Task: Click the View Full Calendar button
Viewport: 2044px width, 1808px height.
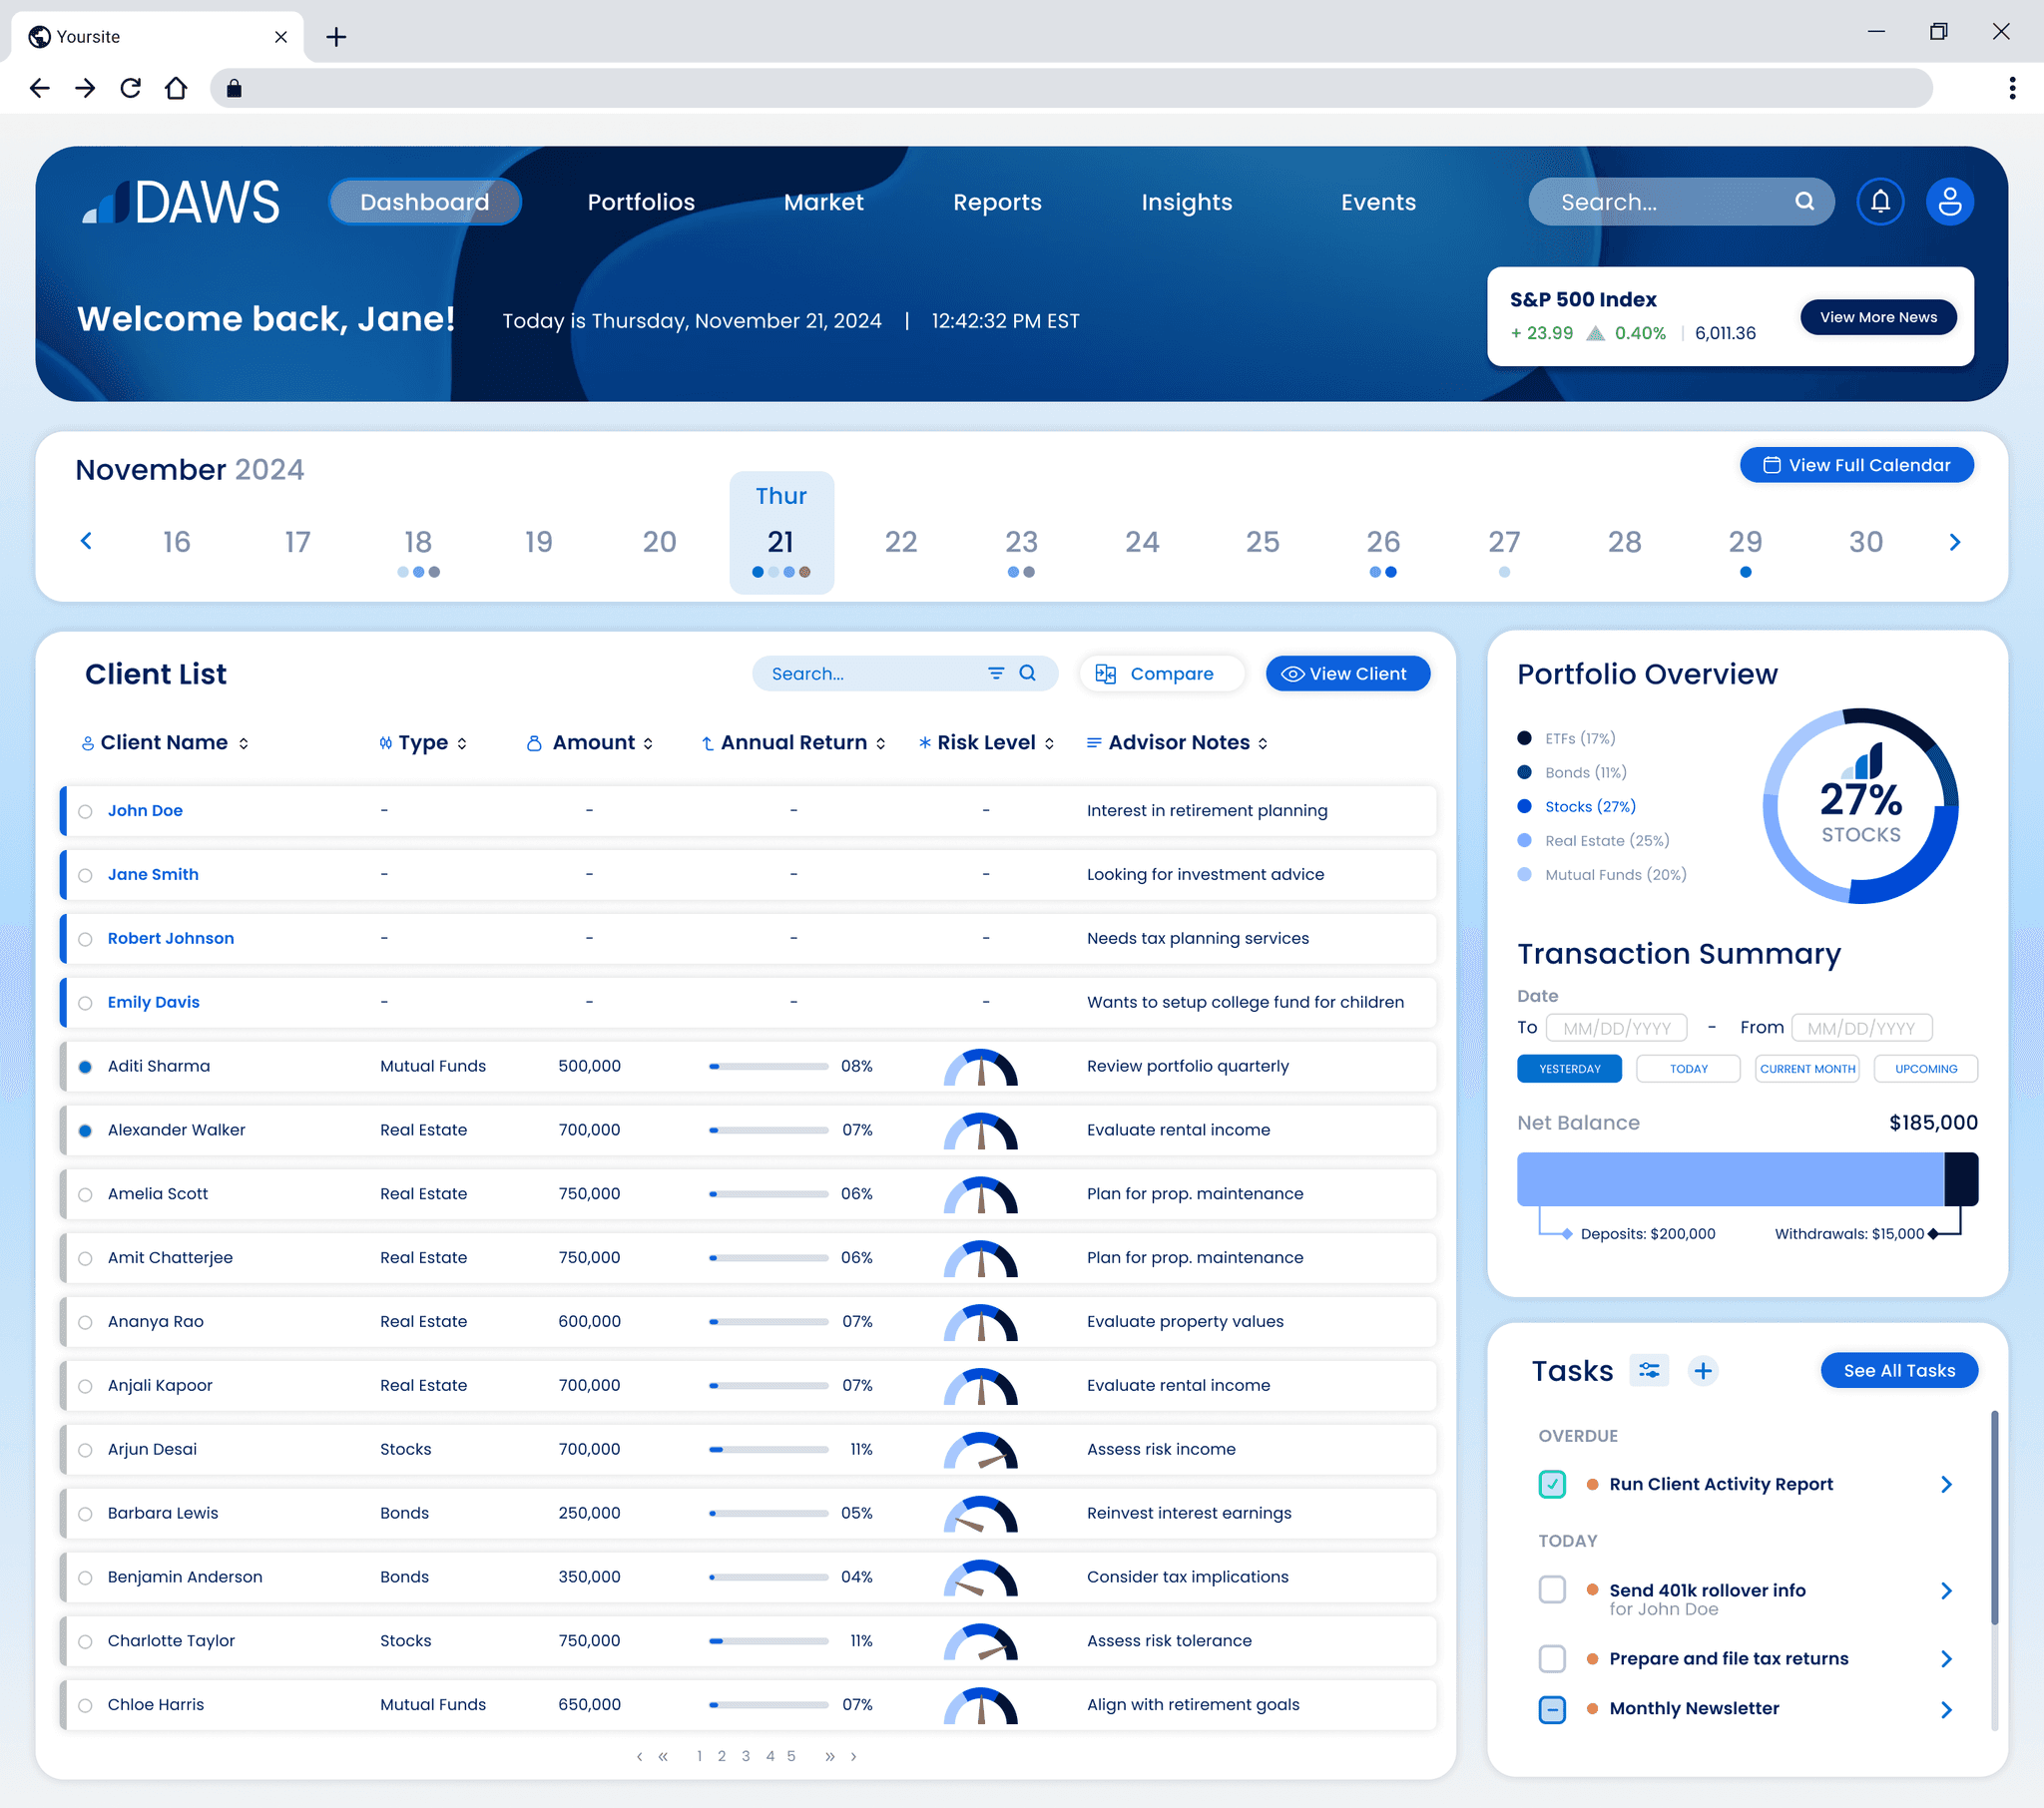Action: coord(1856,465)
